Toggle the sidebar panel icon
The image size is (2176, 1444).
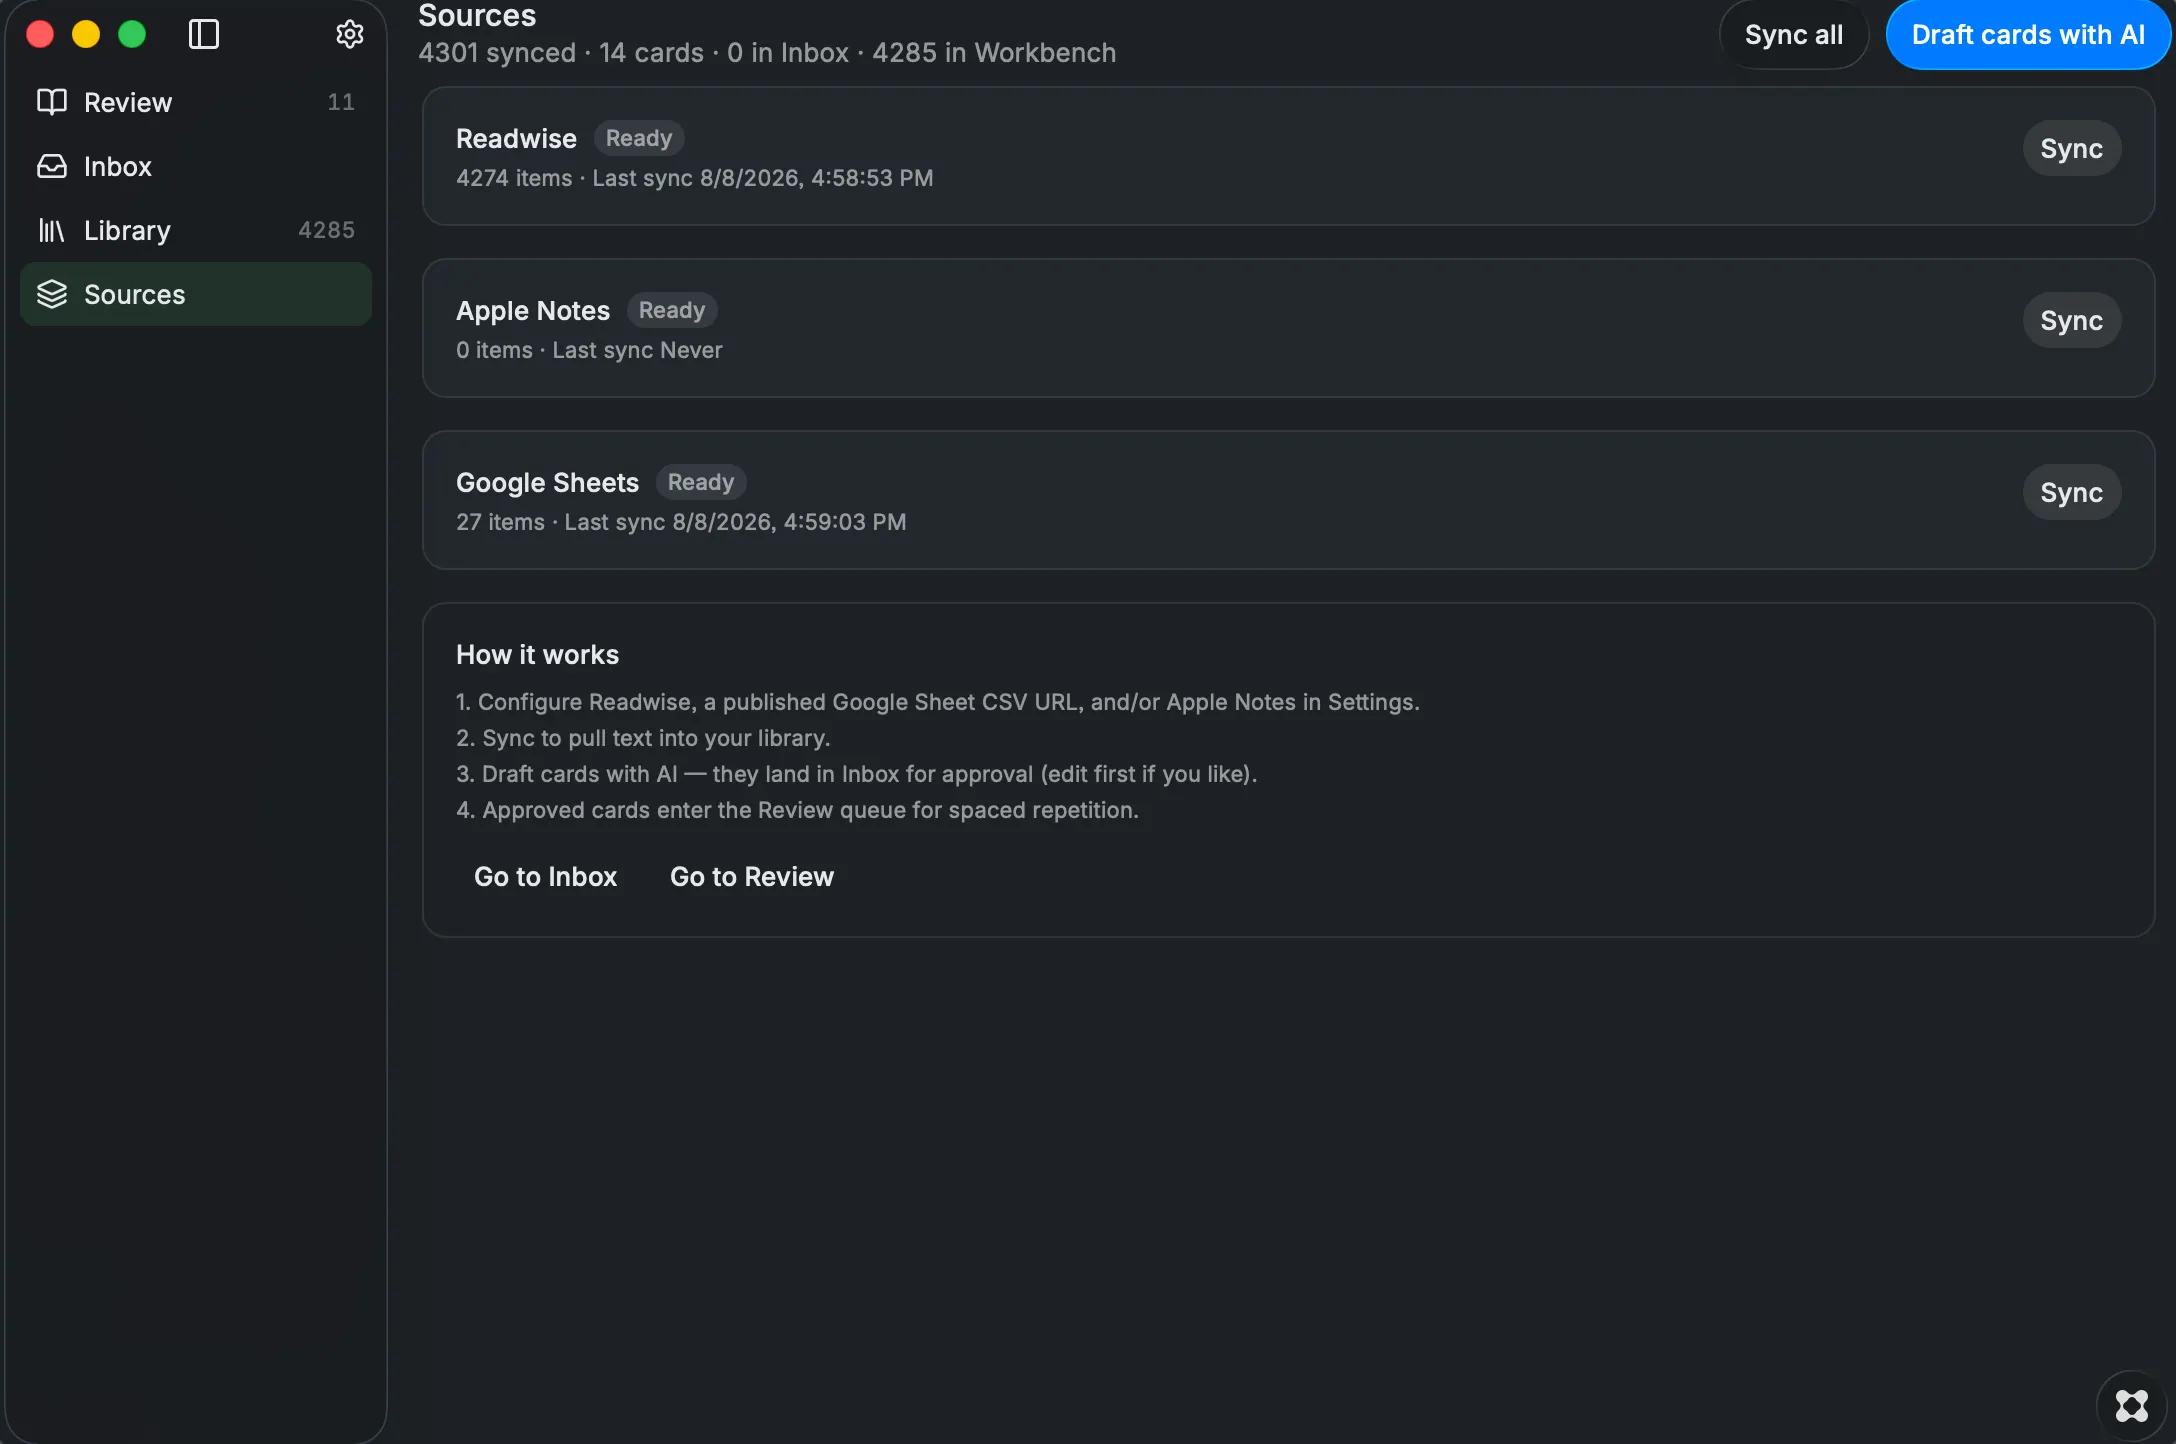[x=204, y=34]
